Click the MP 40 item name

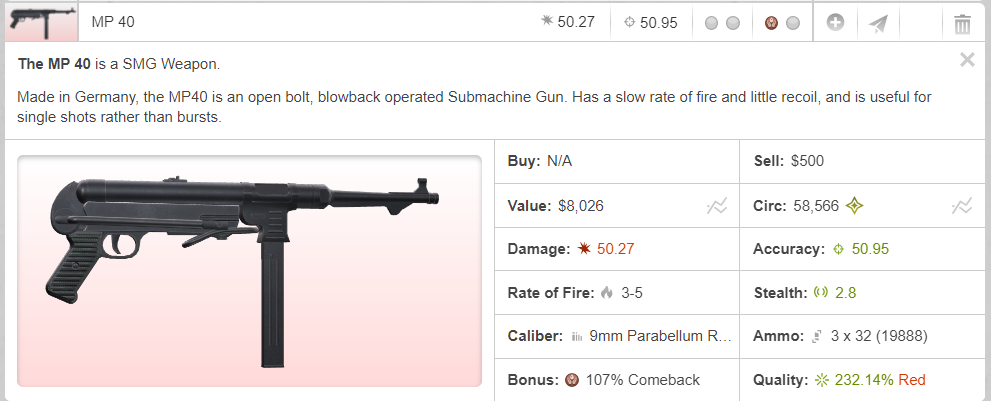coord(111,22)
